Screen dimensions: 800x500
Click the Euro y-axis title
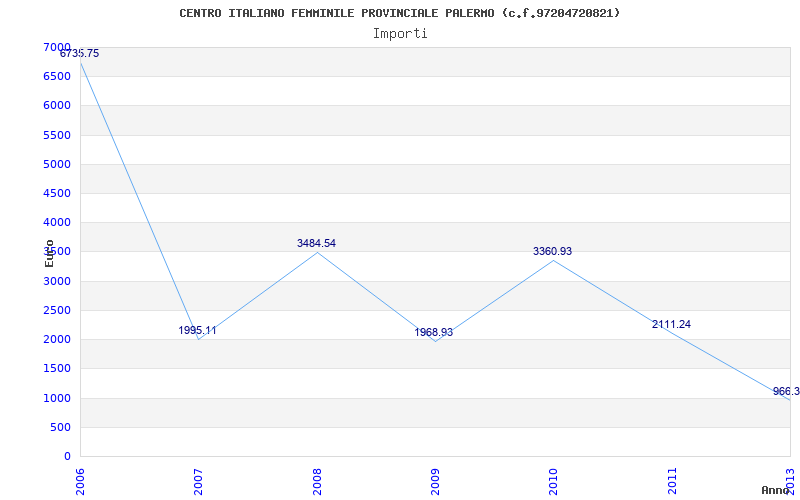point(49,253)
